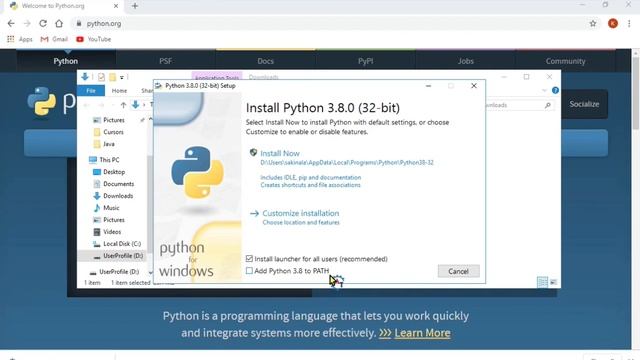Screen dimensions: 640x360
Task: Switch Explorer to details view icon
Action: tap(542, 282)
